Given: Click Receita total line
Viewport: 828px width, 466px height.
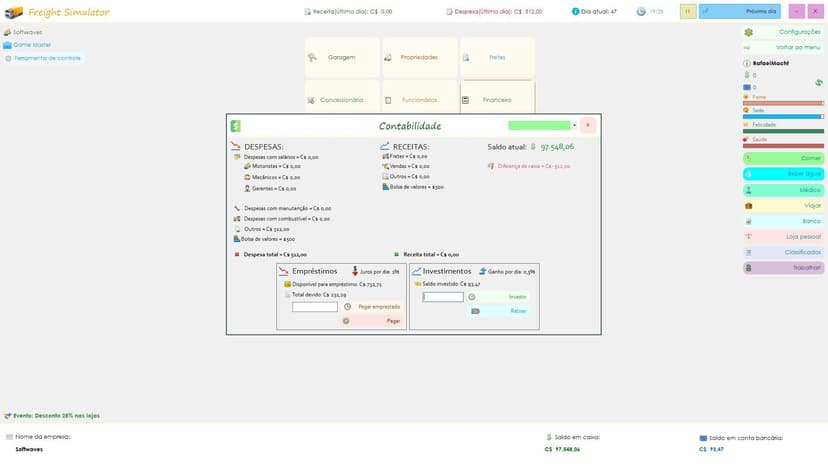Looking at the screenshot, I should coord(431,255).
